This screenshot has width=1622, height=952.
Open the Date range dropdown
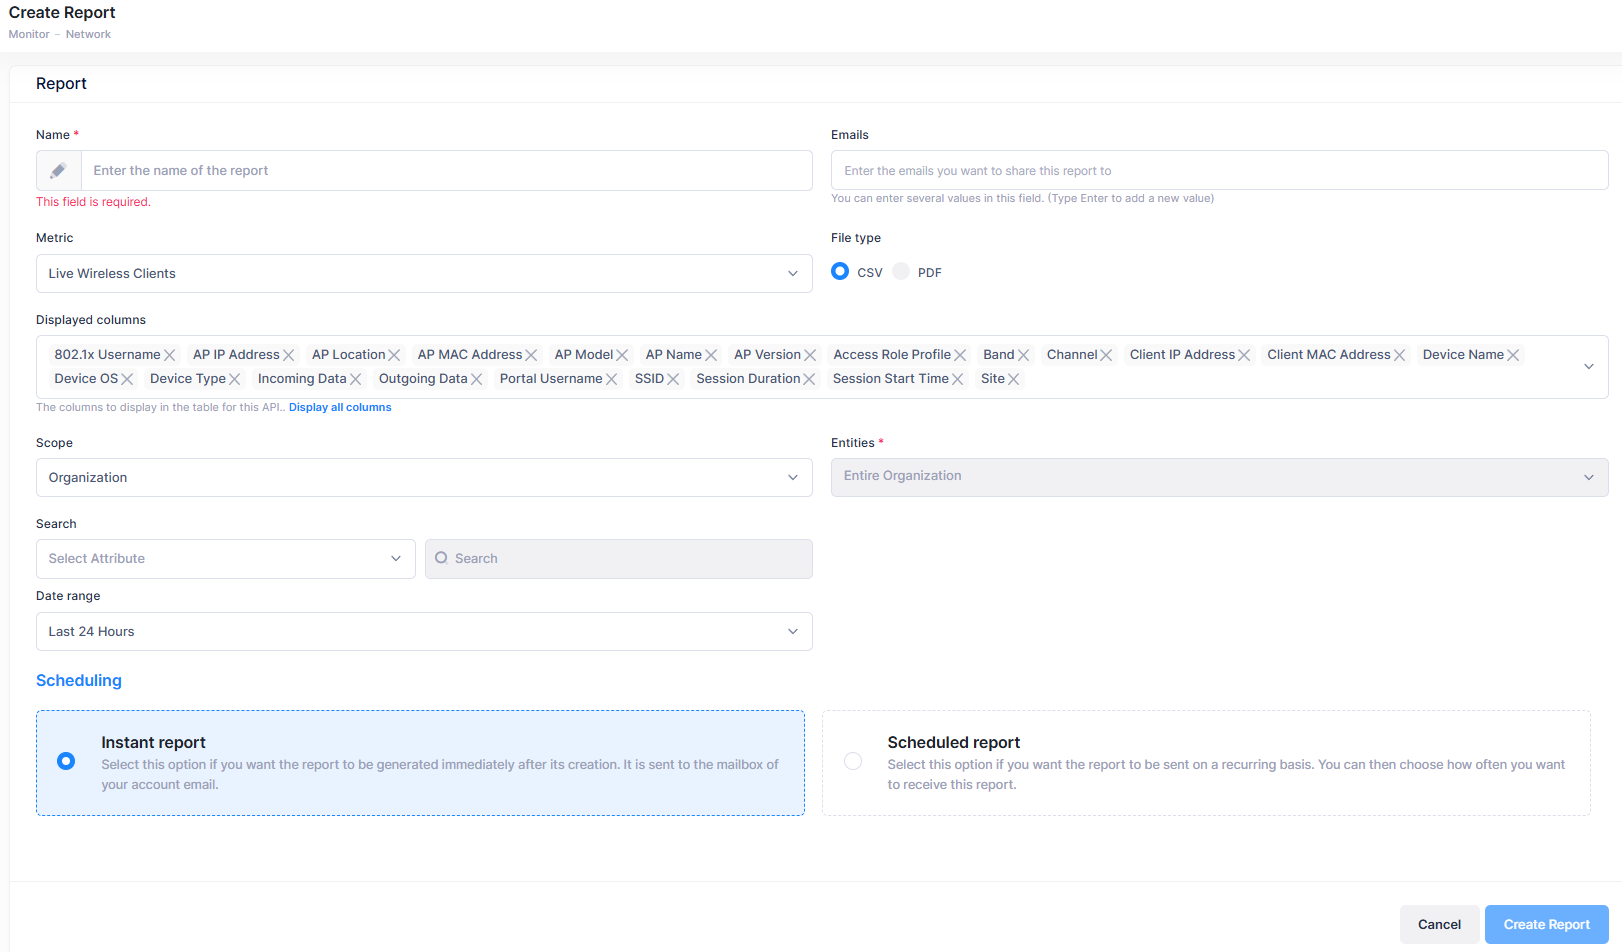click(x=424, y=632)
